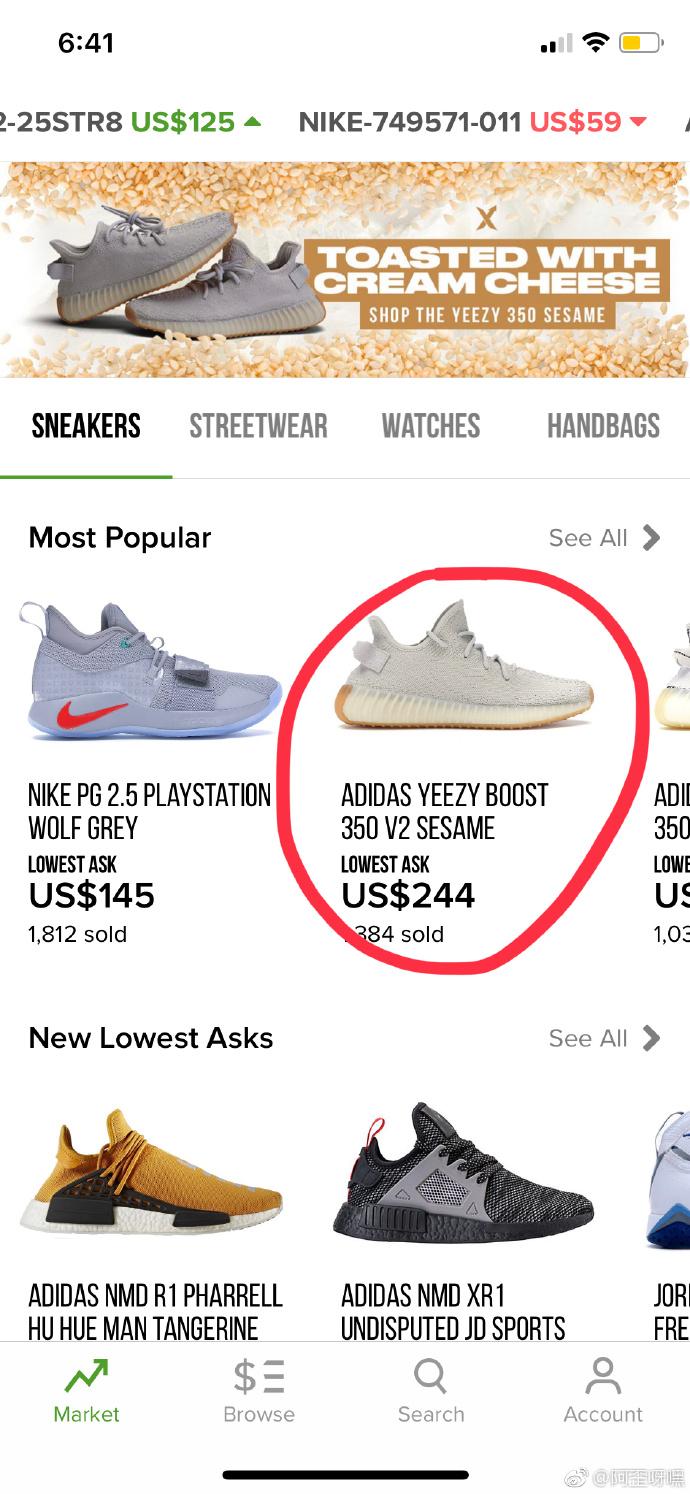This screenshot has height=1494, width=690.
Task: Expand Most Popular See All chevron
Action: tap(651, 538)
